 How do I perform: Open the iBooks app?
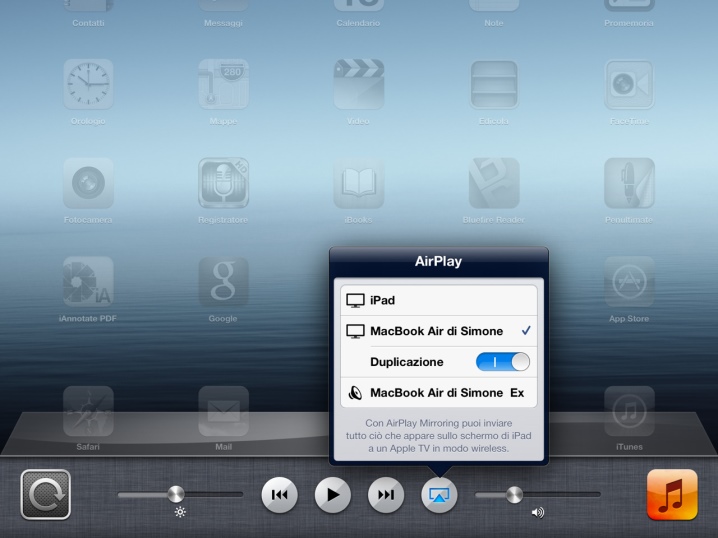[x=359, y=183]
